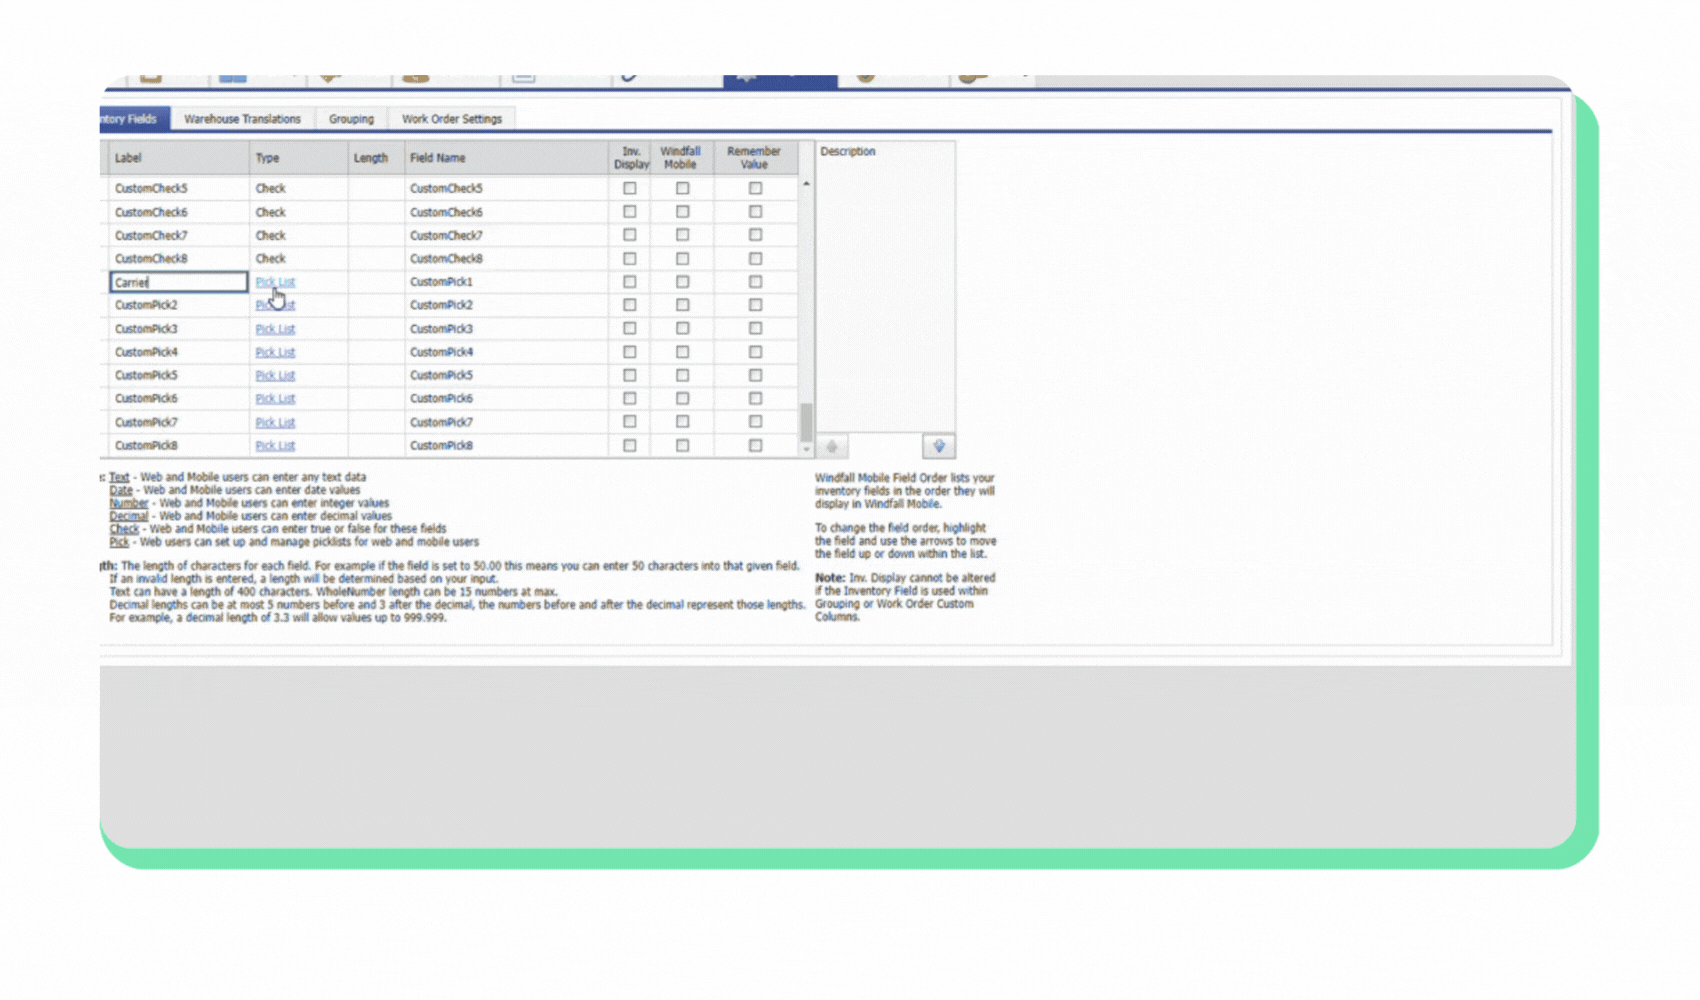Click the Carrier label input field
This screenshot has height=1000, width=1700.
[179, 282]
